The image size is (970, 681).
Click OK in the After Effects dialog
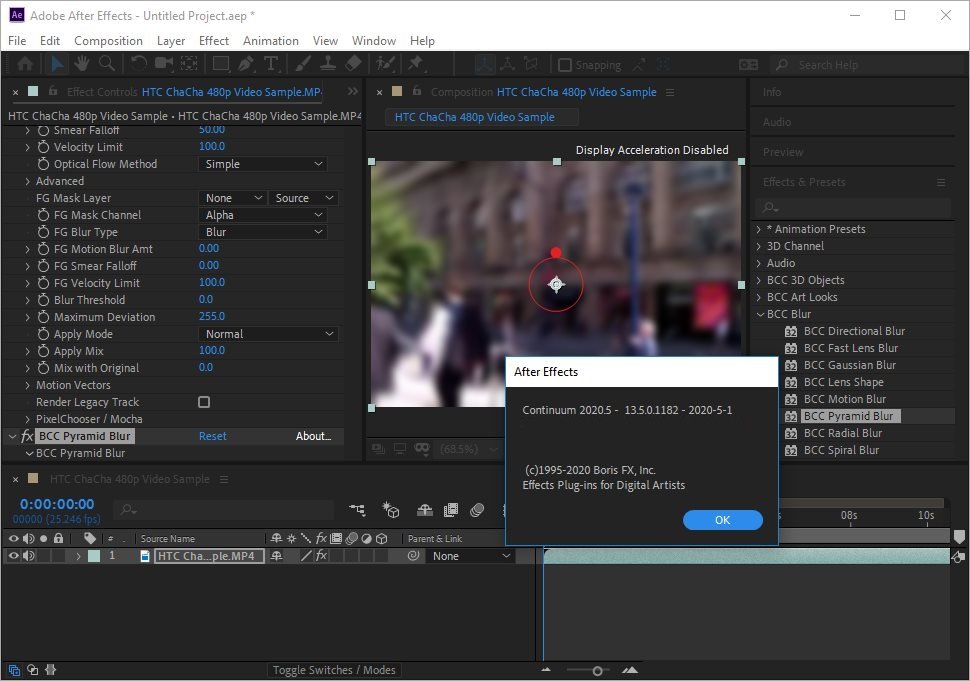coord(722,520)
